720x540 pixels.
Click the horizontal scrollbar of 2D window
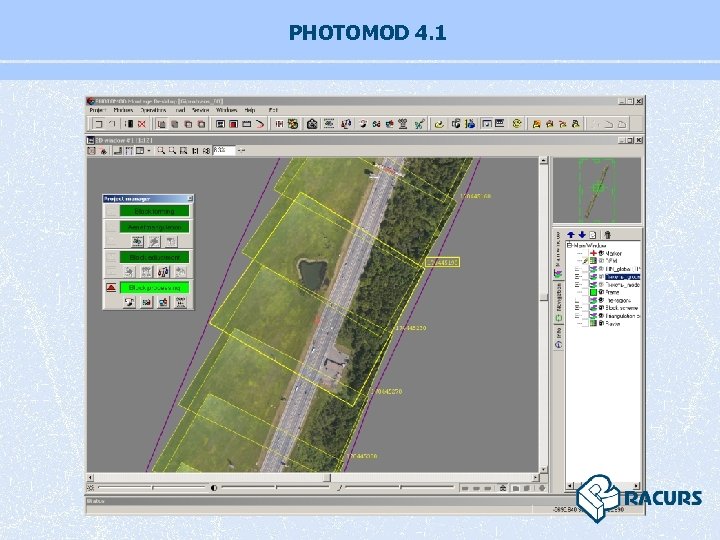tap(313, 478)
